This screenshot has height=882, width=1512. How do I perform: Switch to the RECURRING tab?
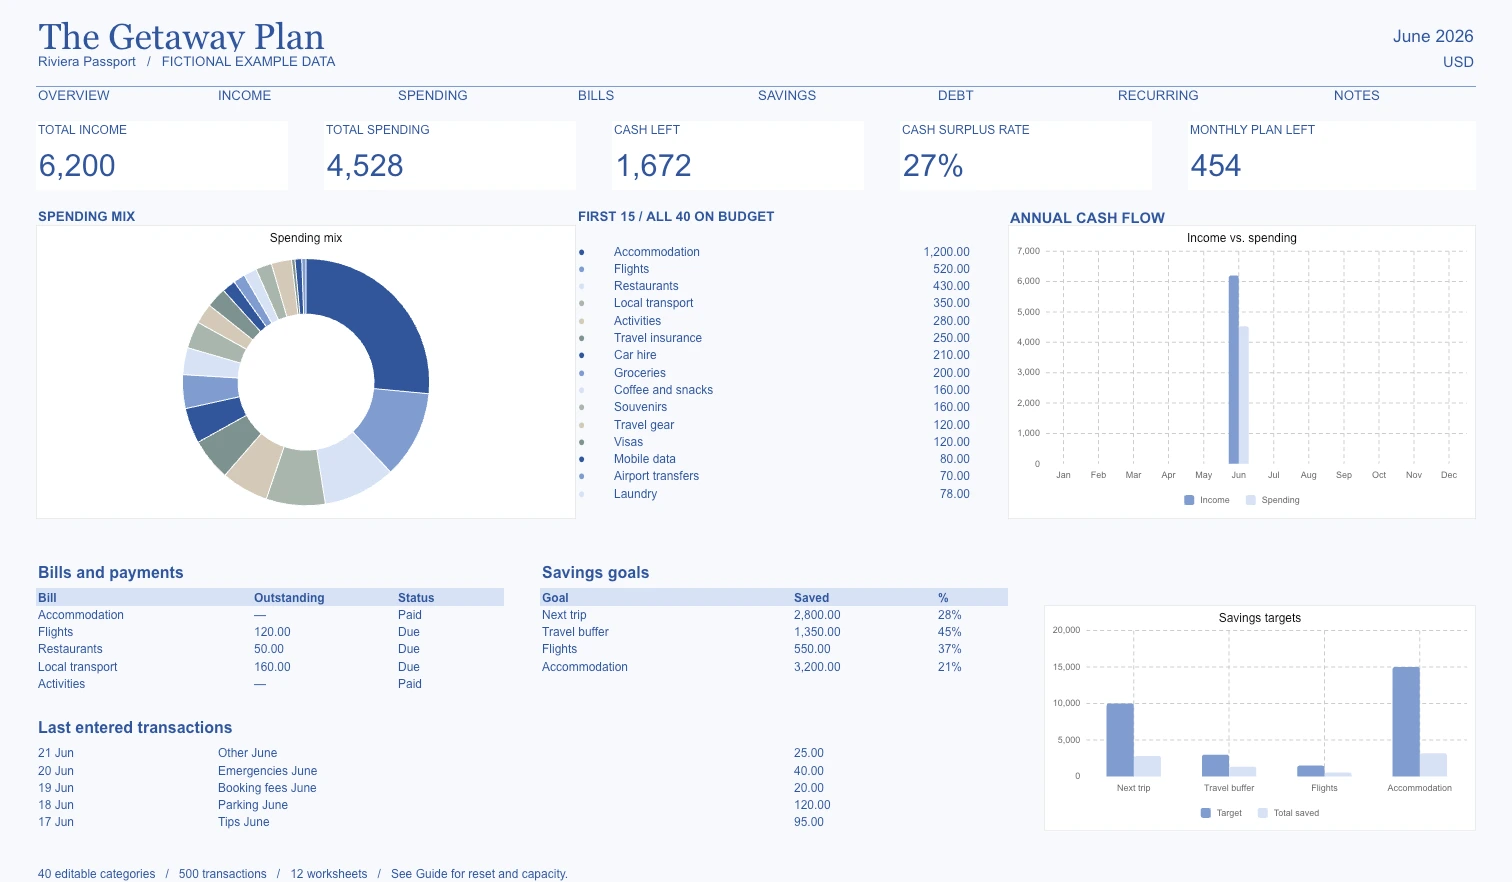coord(1158,96)
